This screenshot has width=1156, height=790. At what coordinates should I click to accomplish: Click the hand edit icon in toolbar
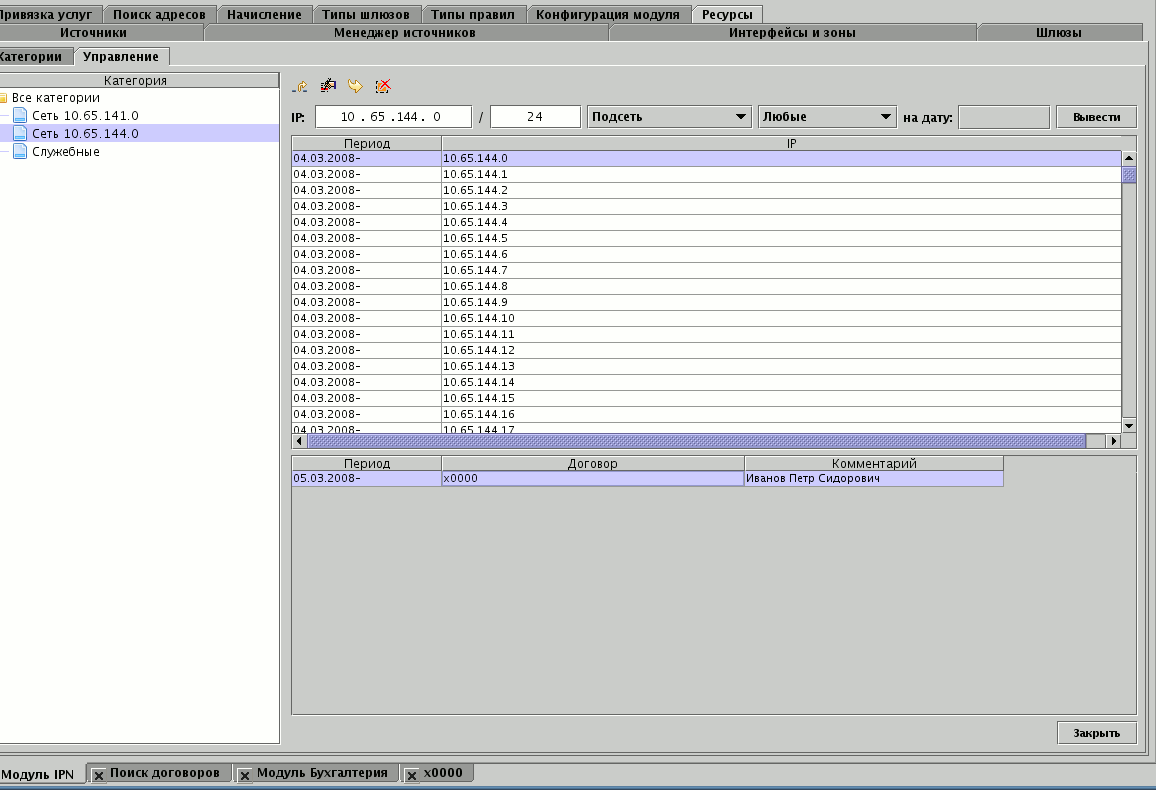click(x=327, y=87)
